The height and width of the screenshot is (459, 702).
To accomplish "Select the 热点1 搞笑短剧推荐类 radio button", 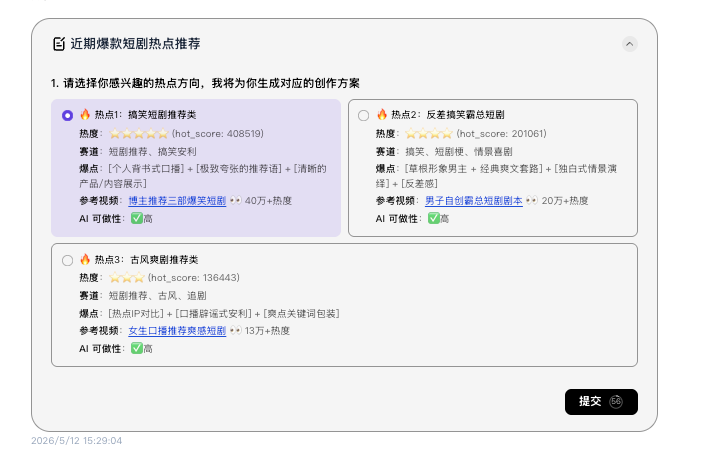I will pos(68,116).
